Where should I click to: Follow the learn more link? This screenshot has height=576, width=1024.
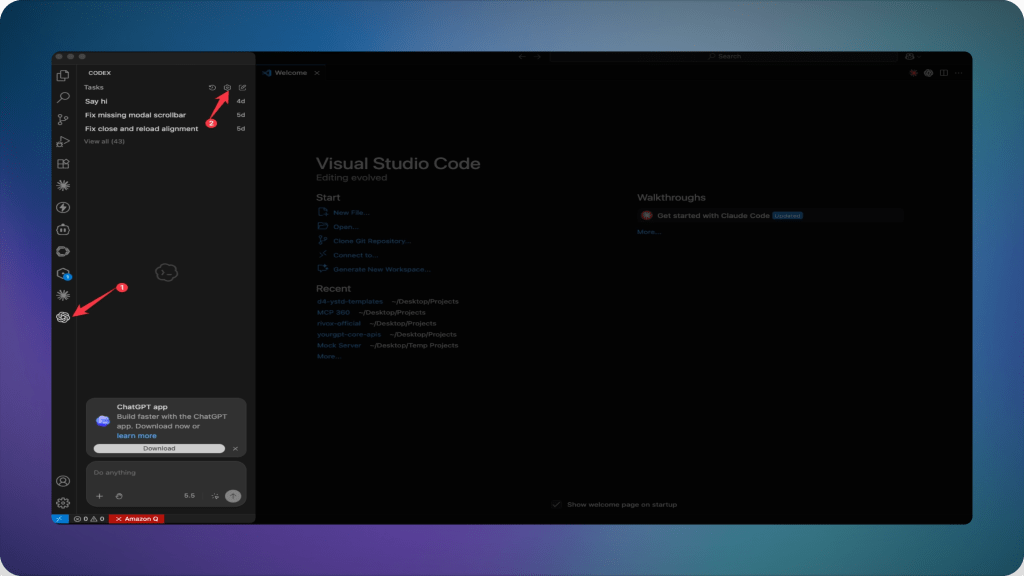(136, 436)
